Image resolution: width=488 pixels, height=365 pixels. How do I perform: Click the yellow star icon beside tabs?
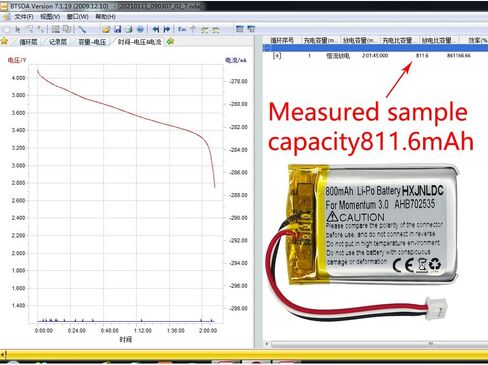tap(4, 41)
